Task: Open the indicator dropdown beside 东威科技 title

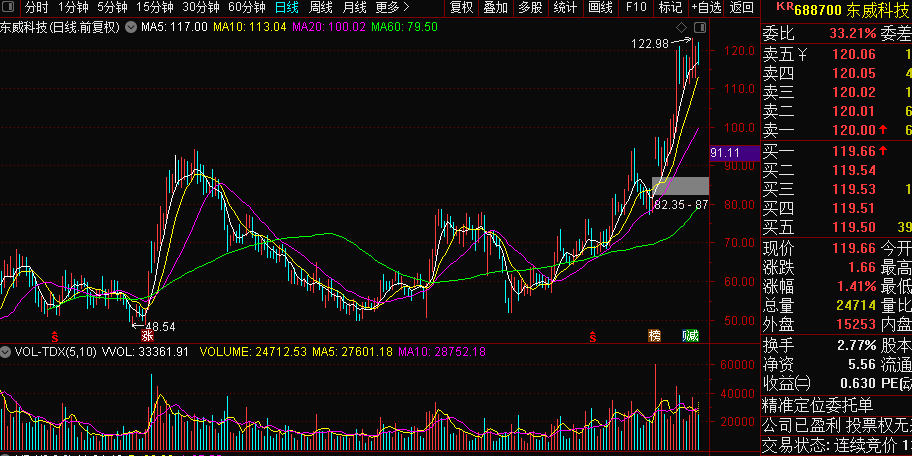Action: [131, 26]
